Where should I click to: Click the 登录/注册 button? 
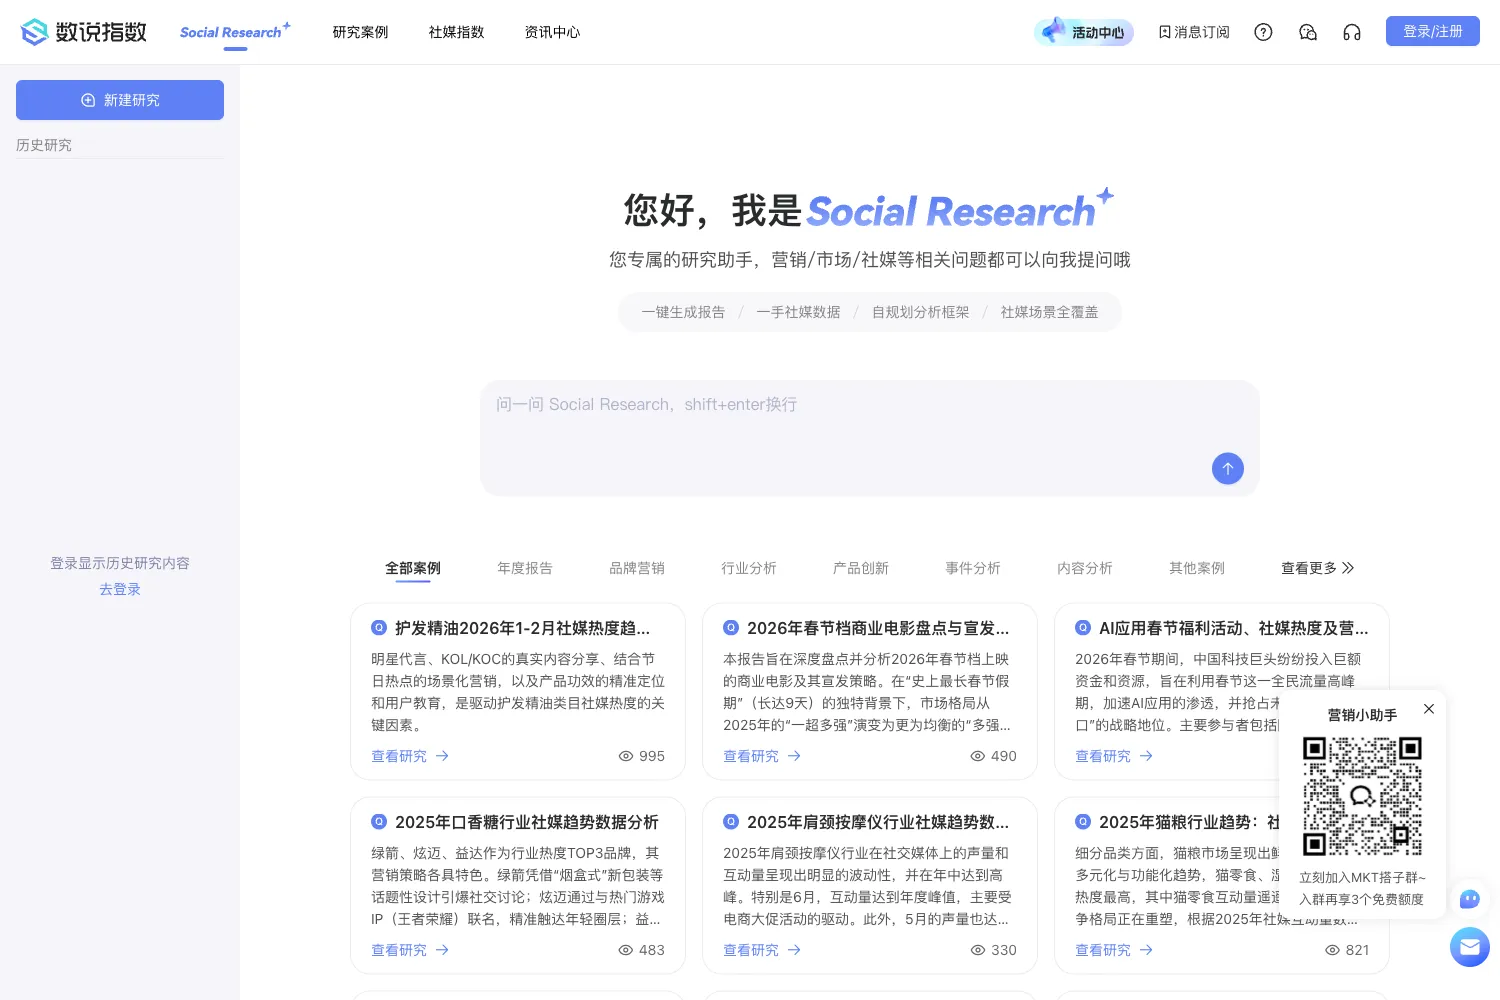click(1433, 31)
